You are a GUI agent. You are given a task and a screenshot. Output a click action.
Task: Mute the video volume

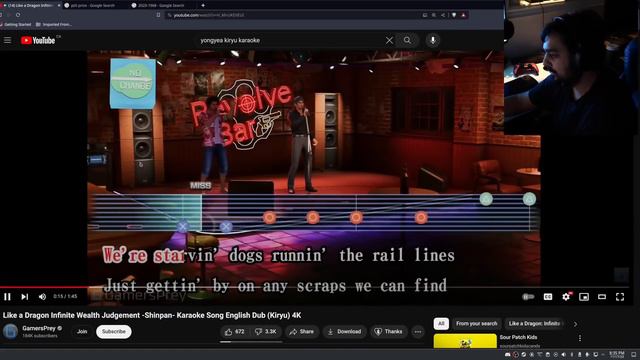(x=42, y=297)
